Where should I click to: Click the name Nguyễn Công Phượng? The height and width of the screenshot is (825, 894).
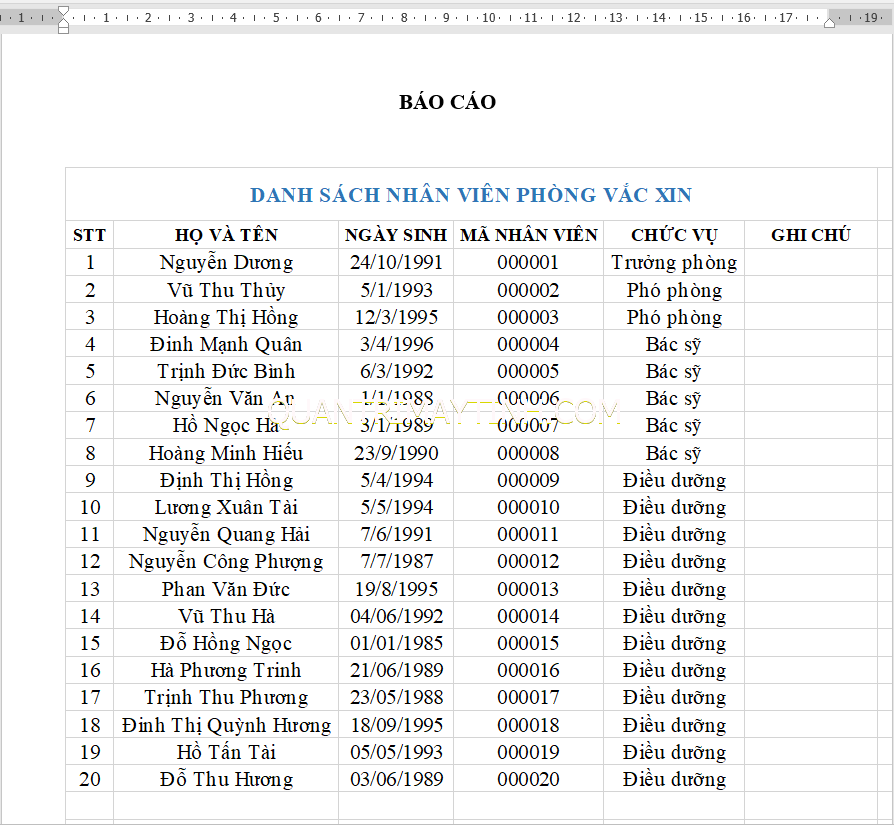pos(226,562)
